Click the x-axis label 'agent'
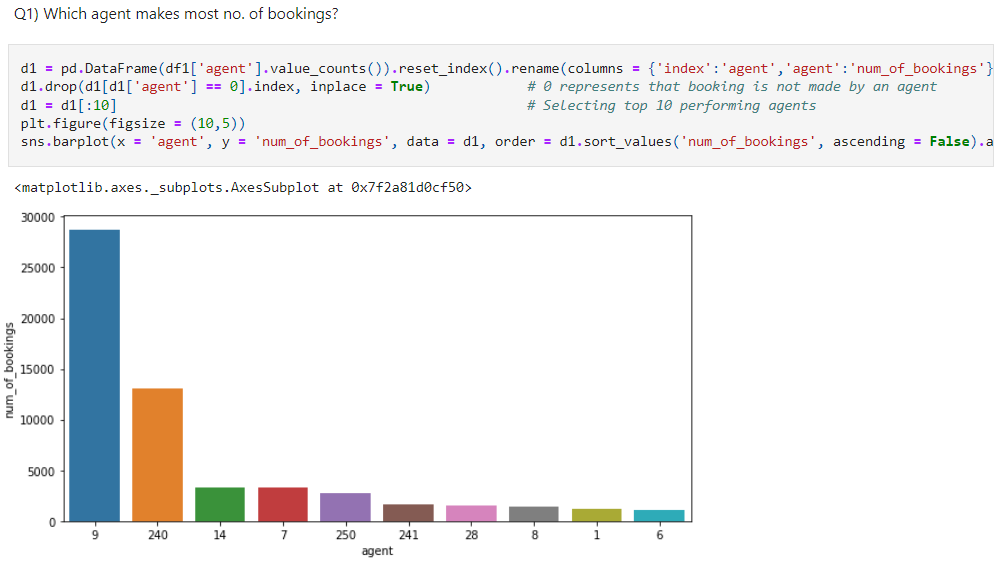This screenshot has height=566, width=1007. (377, 551)
